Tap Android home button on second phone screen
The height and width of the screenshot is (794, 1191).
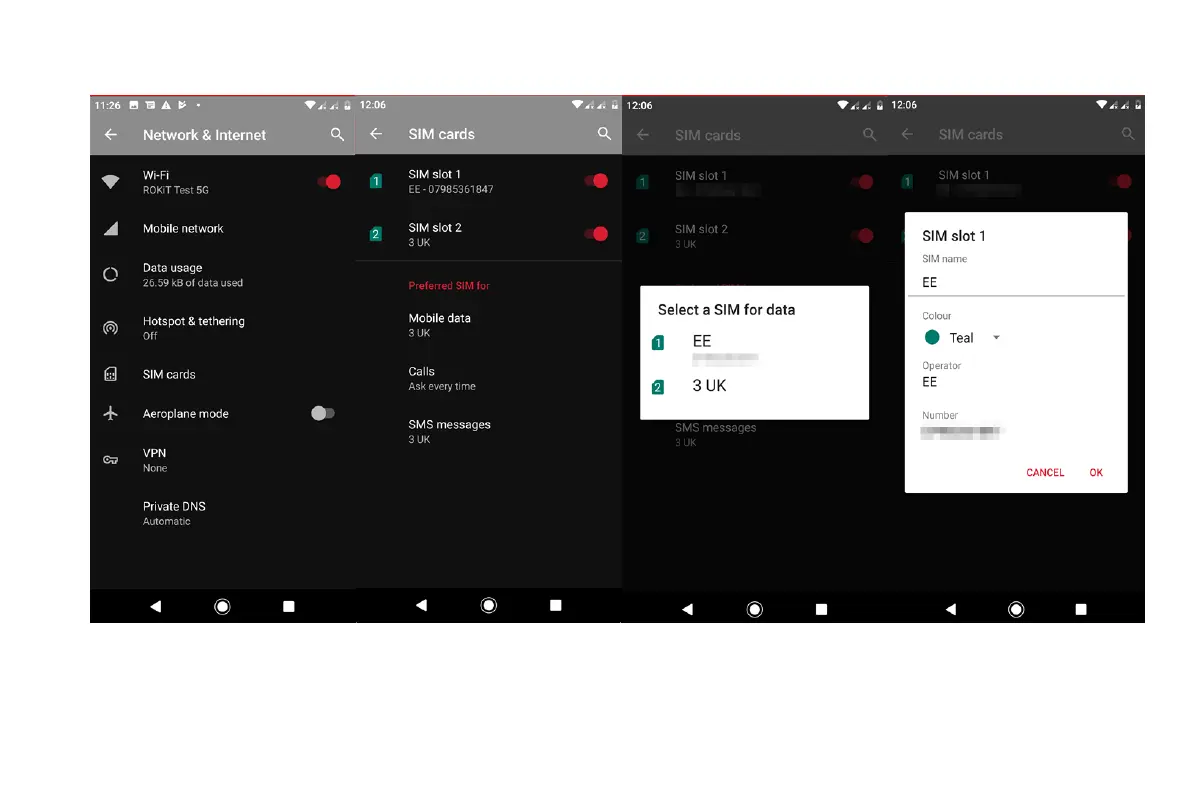[489, 606]
